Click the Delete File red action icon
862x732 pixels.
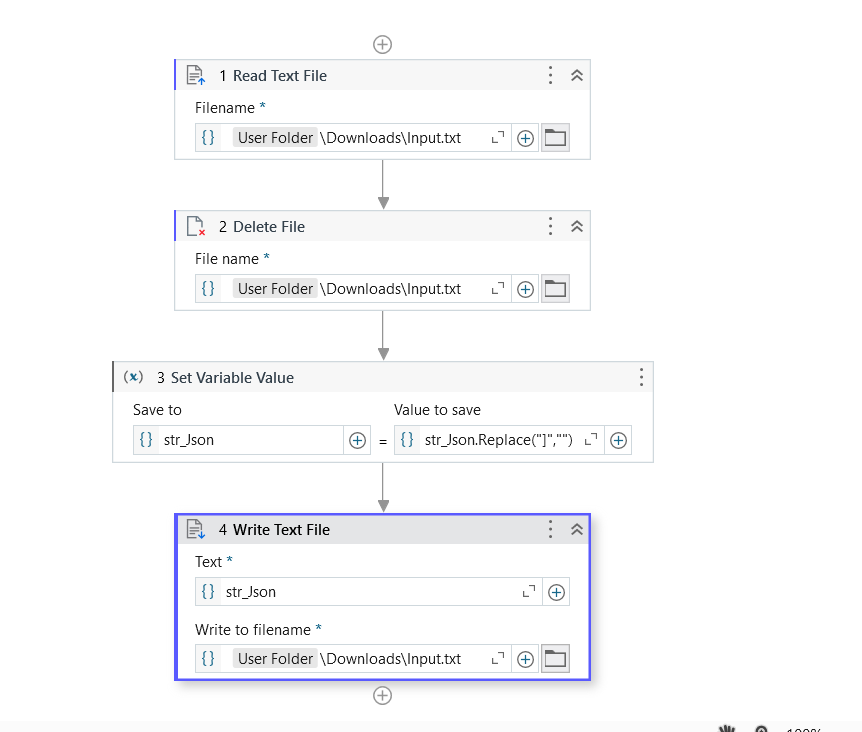[x=197, y=226]
